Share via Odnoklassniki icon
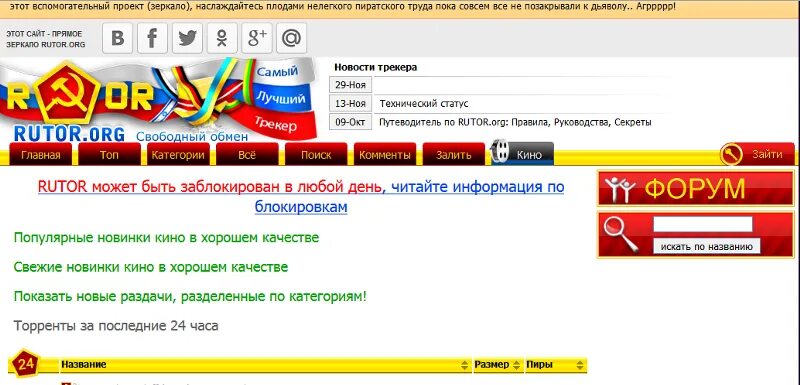 222,38
